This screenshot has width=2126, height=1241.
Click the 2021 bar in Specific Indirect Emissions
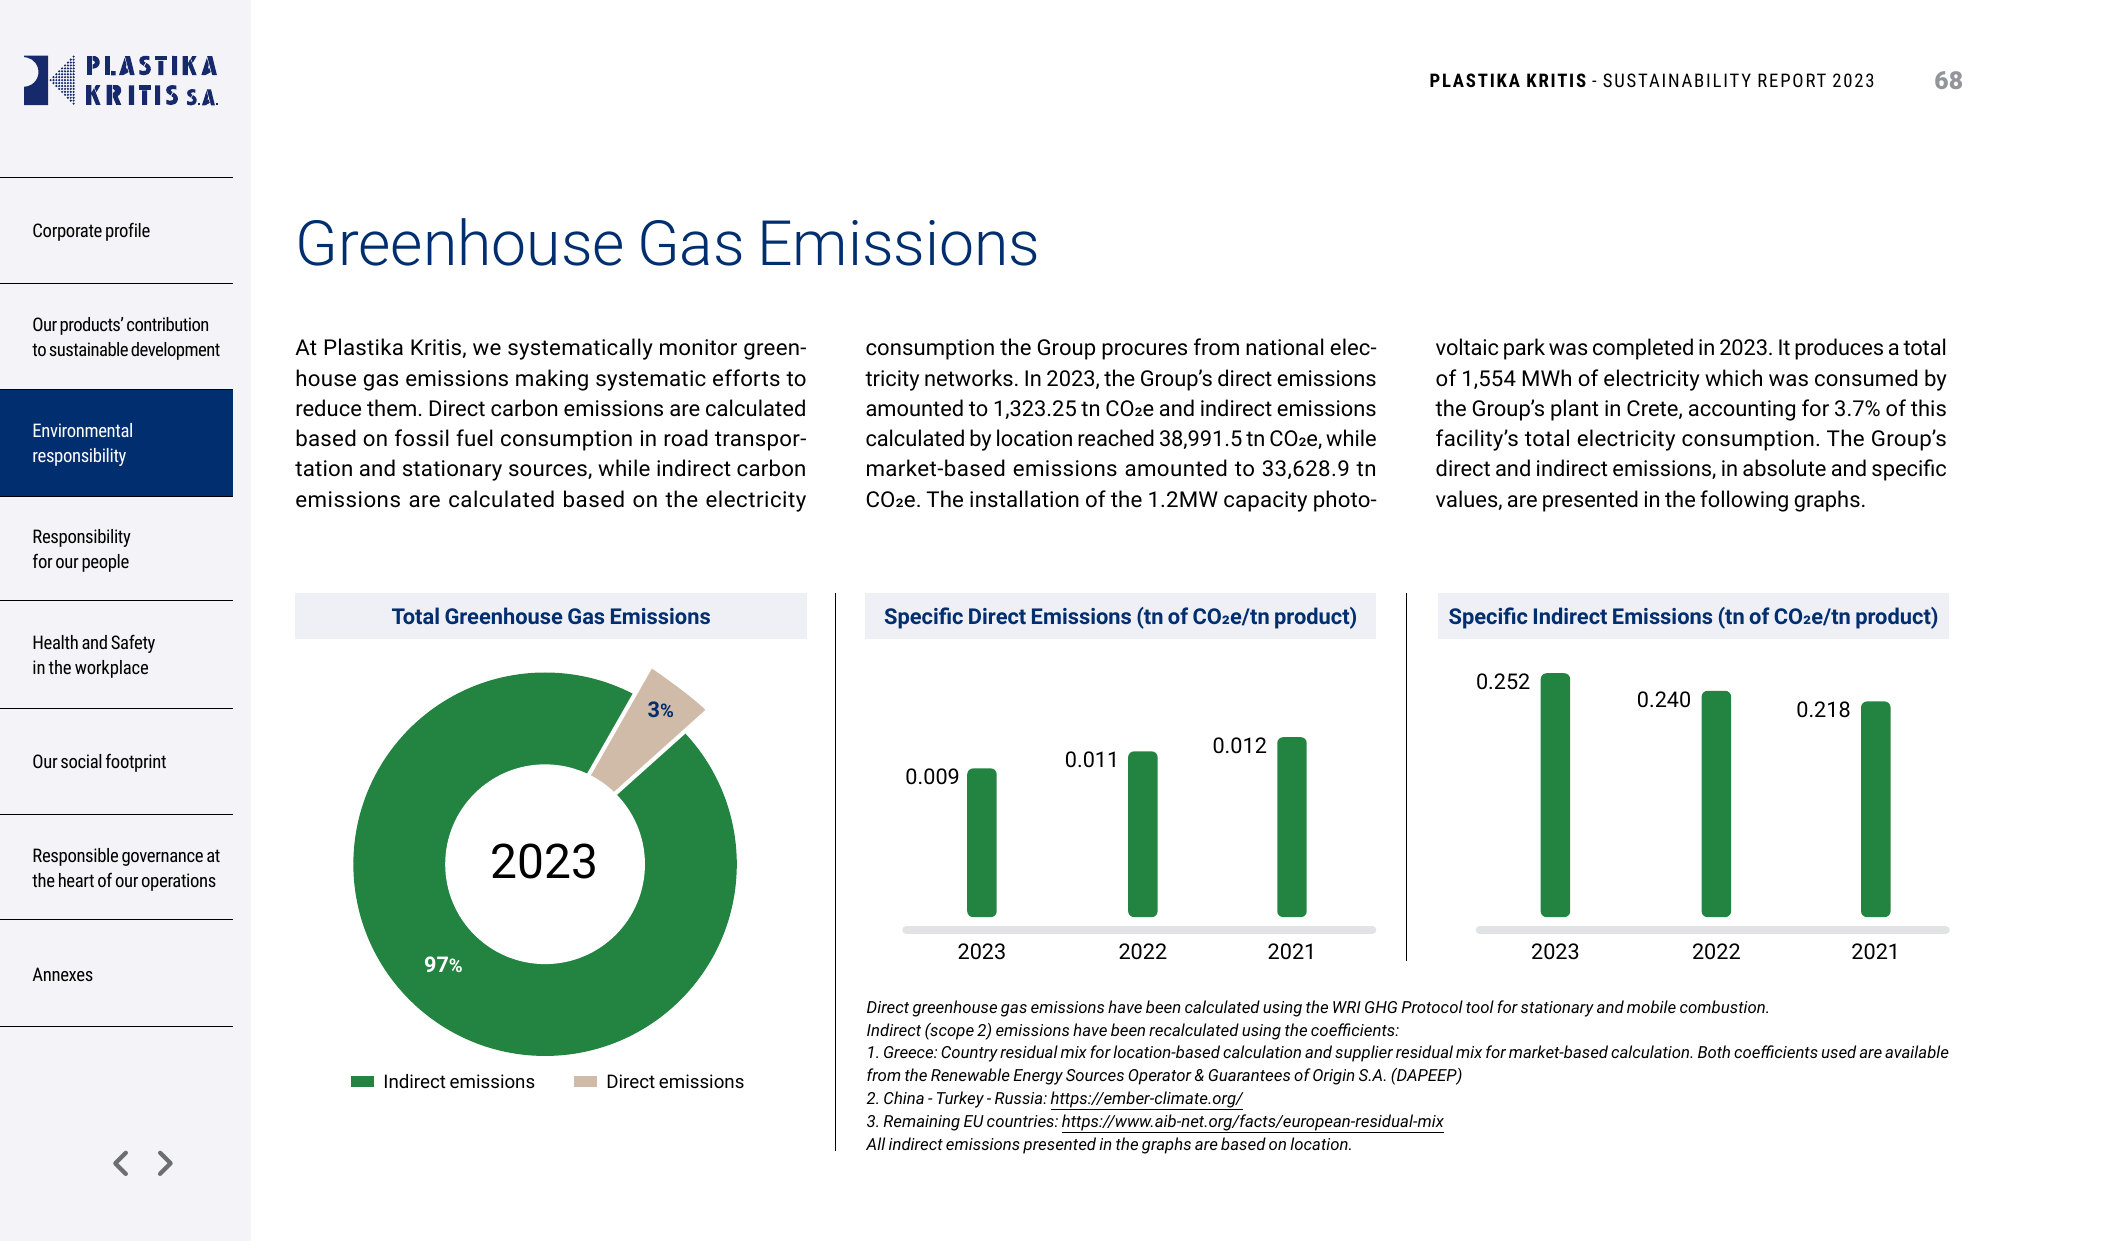point(1876,809)
